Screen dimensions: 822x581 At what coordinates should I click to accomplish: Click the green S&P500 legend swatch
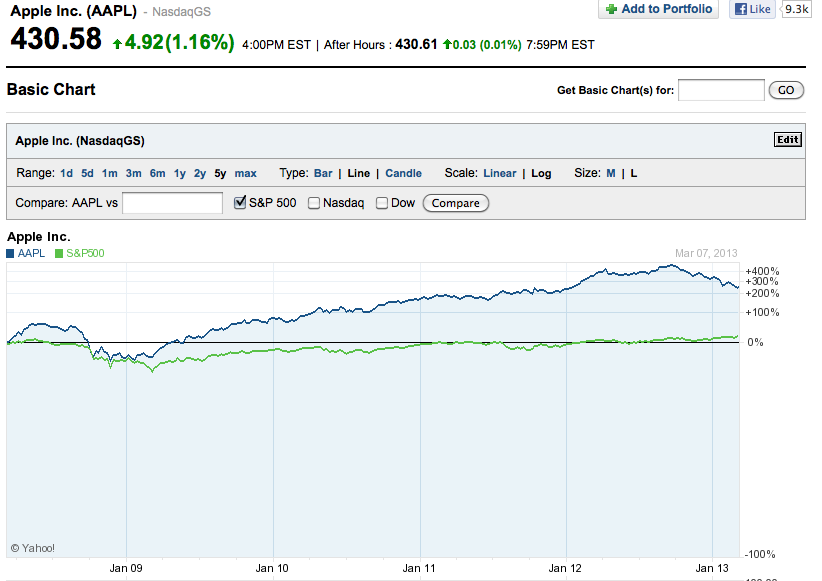(x=59, y=254)
